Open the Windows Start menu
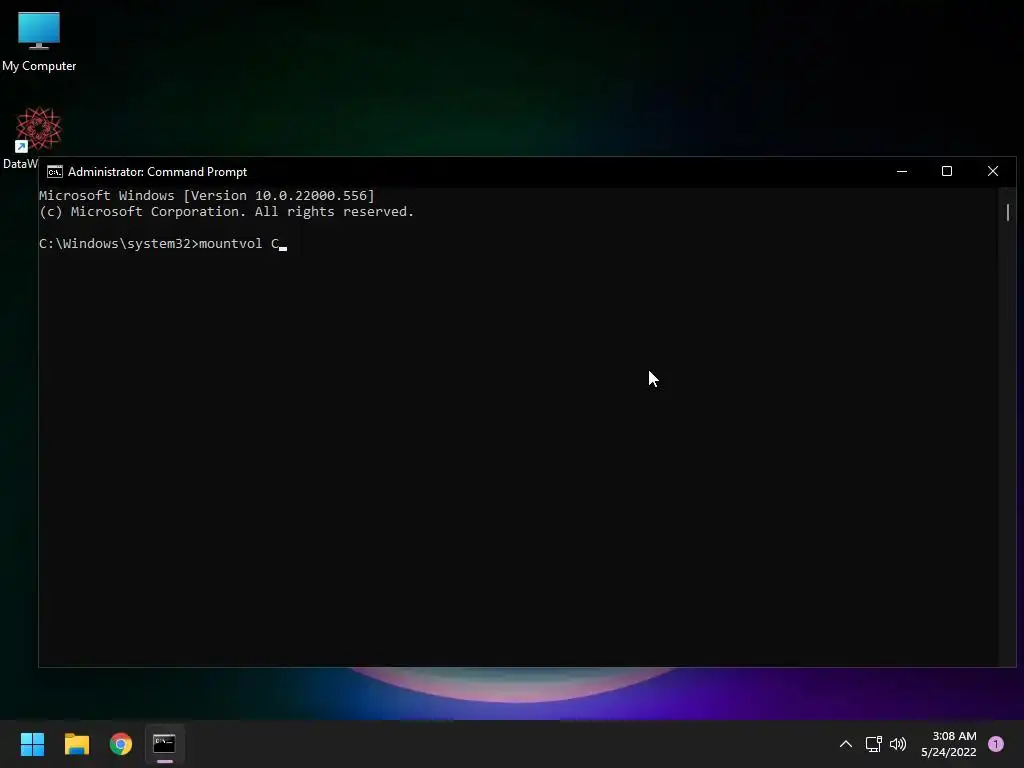This screenshot has width=1024, height=768. [x=32, y=744]
